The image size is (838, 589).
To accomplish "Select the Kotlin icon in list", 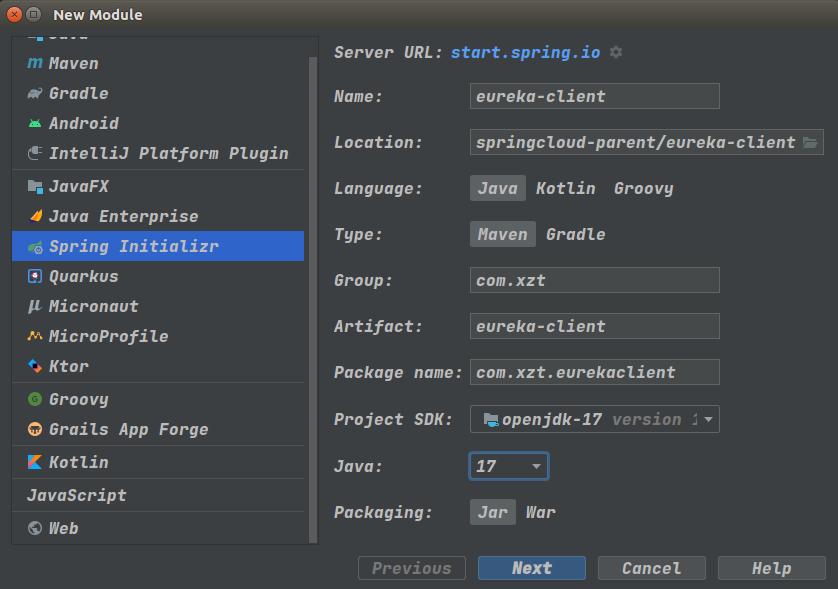I will click(x=35, y=462).
